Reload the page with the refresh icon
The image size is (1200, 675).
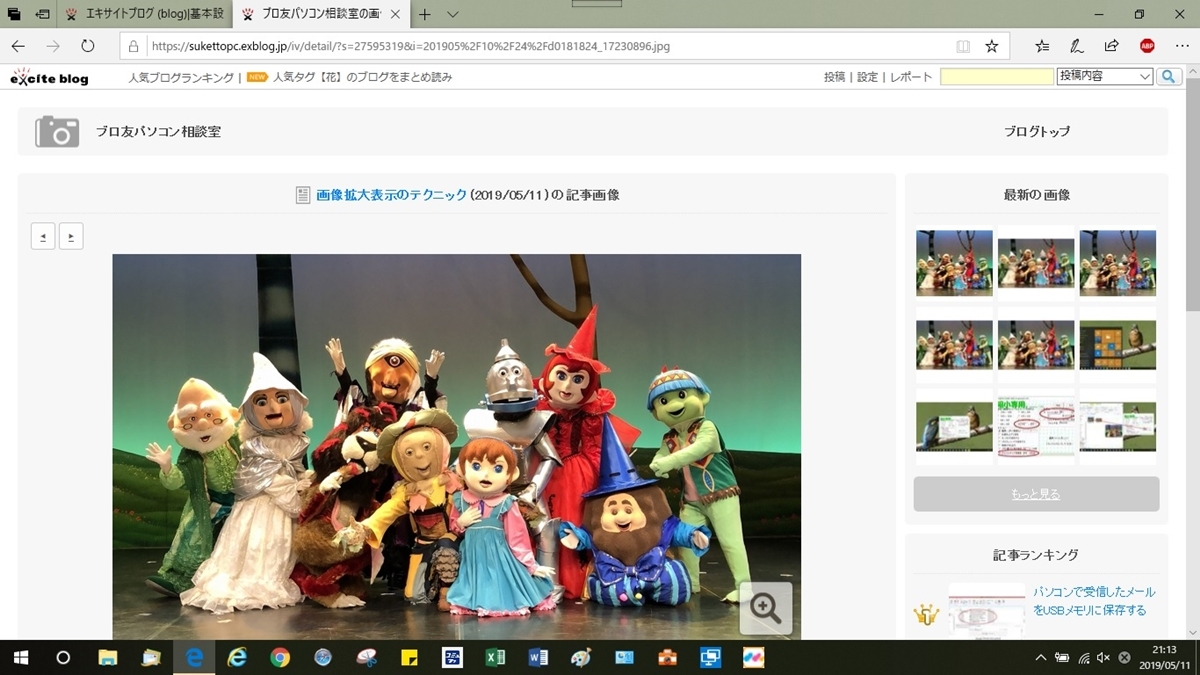[88, 46]
